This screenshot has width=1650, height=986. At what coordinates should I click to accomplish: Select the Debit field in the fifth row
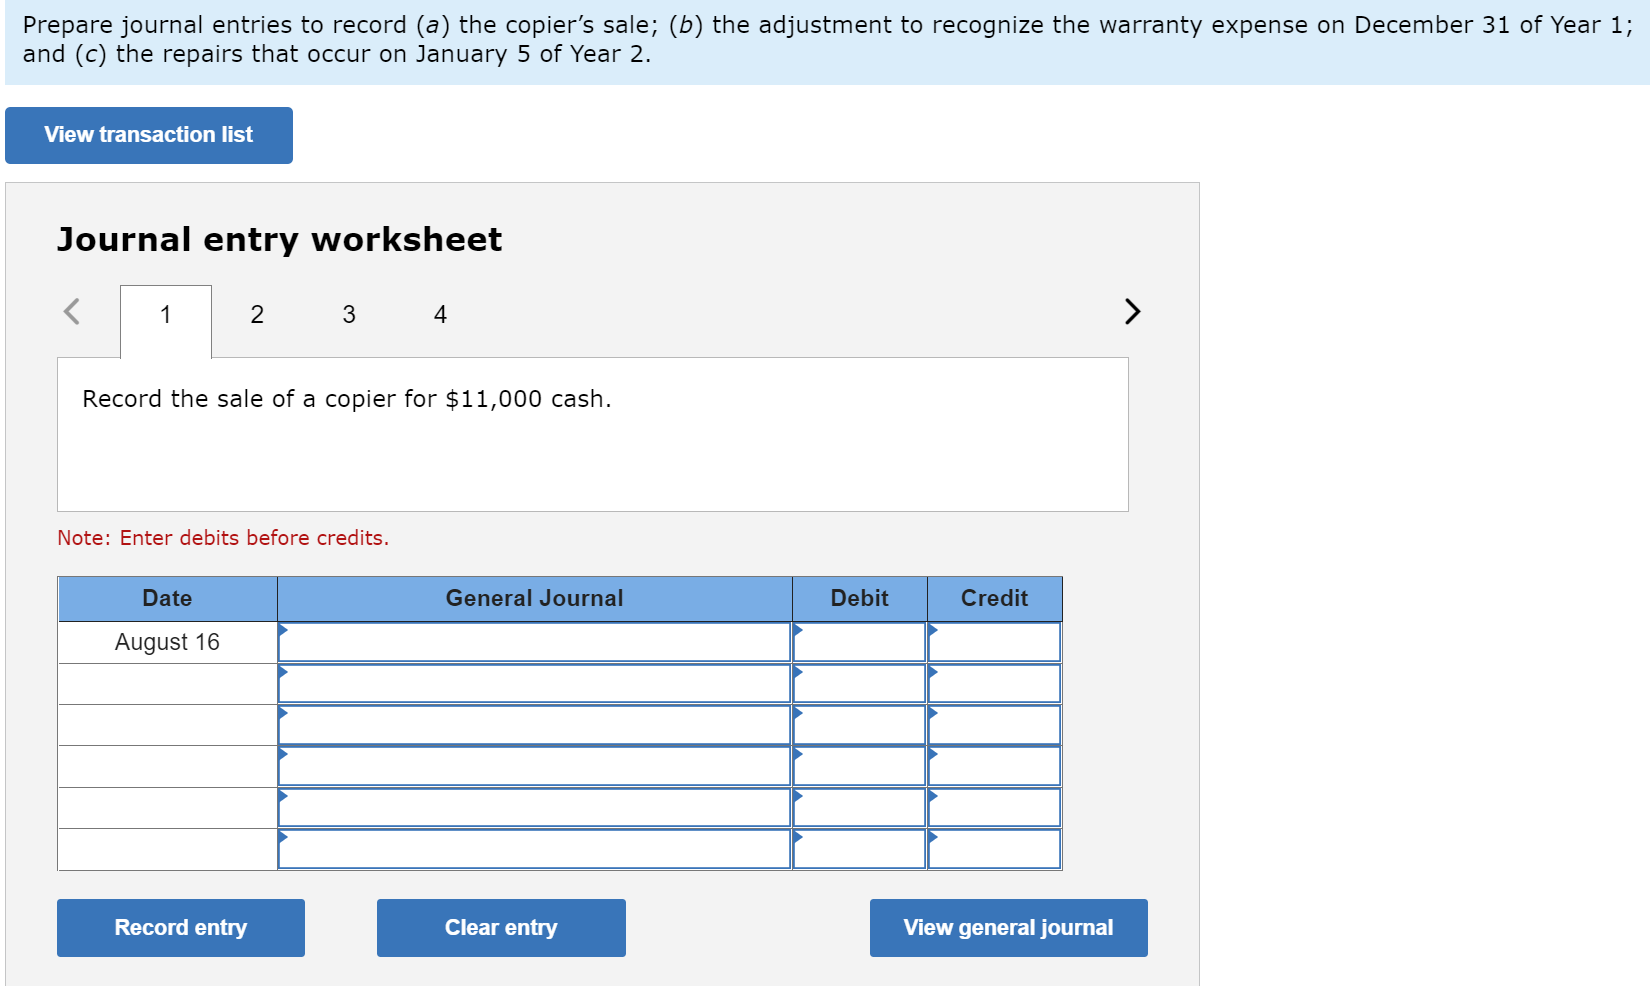point(860,808)
